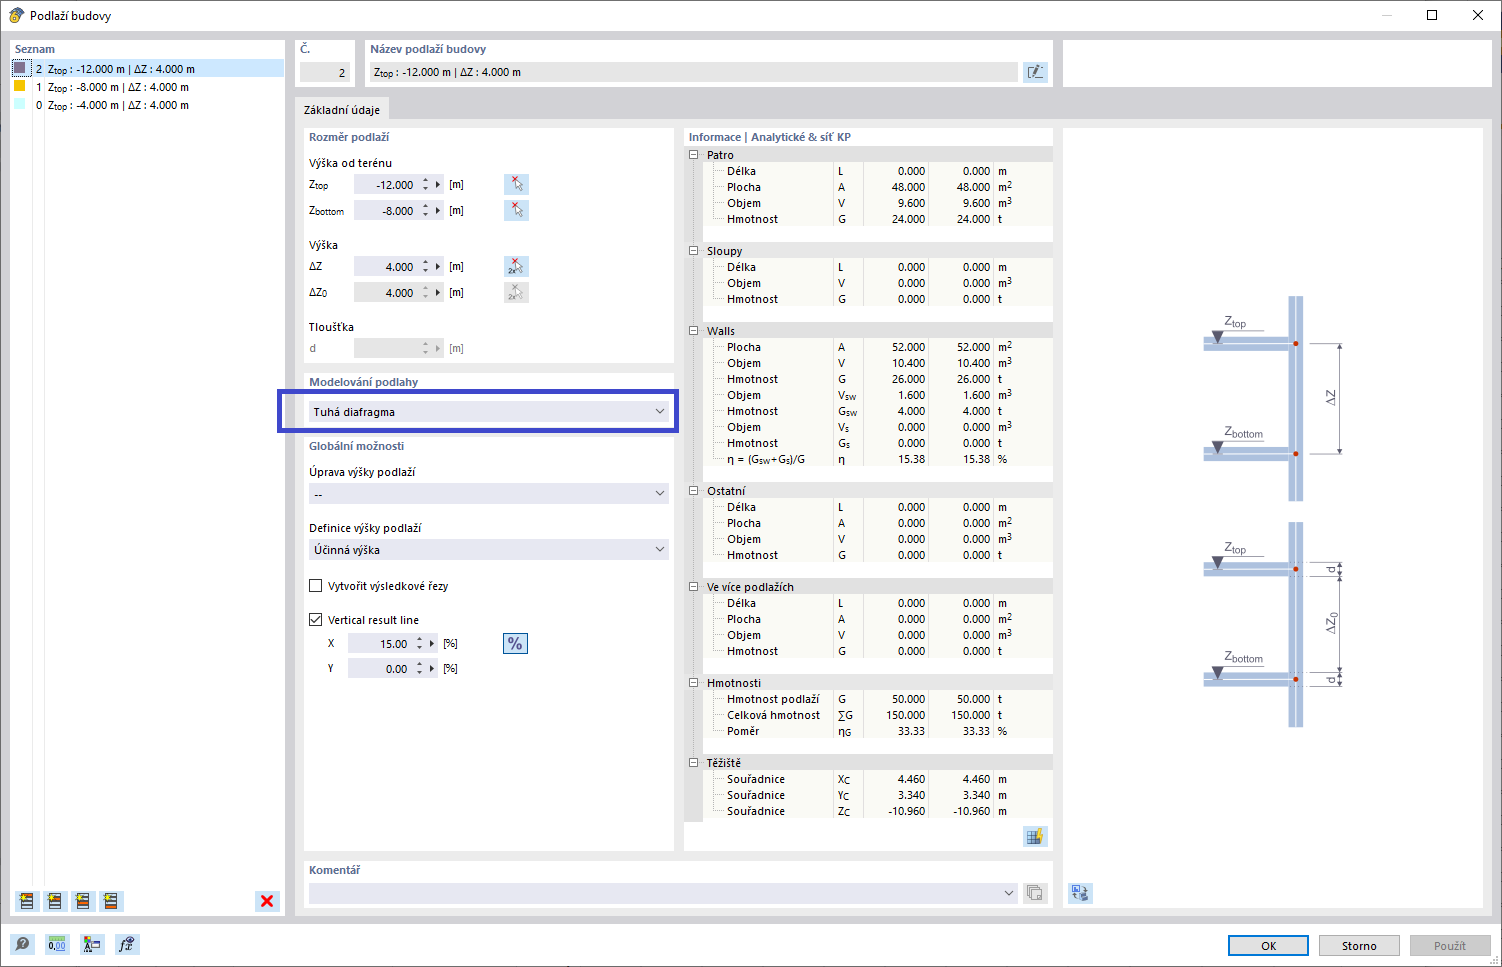
Task: Open the Účinná výška dropdown
Action: (x=489, y=550)
